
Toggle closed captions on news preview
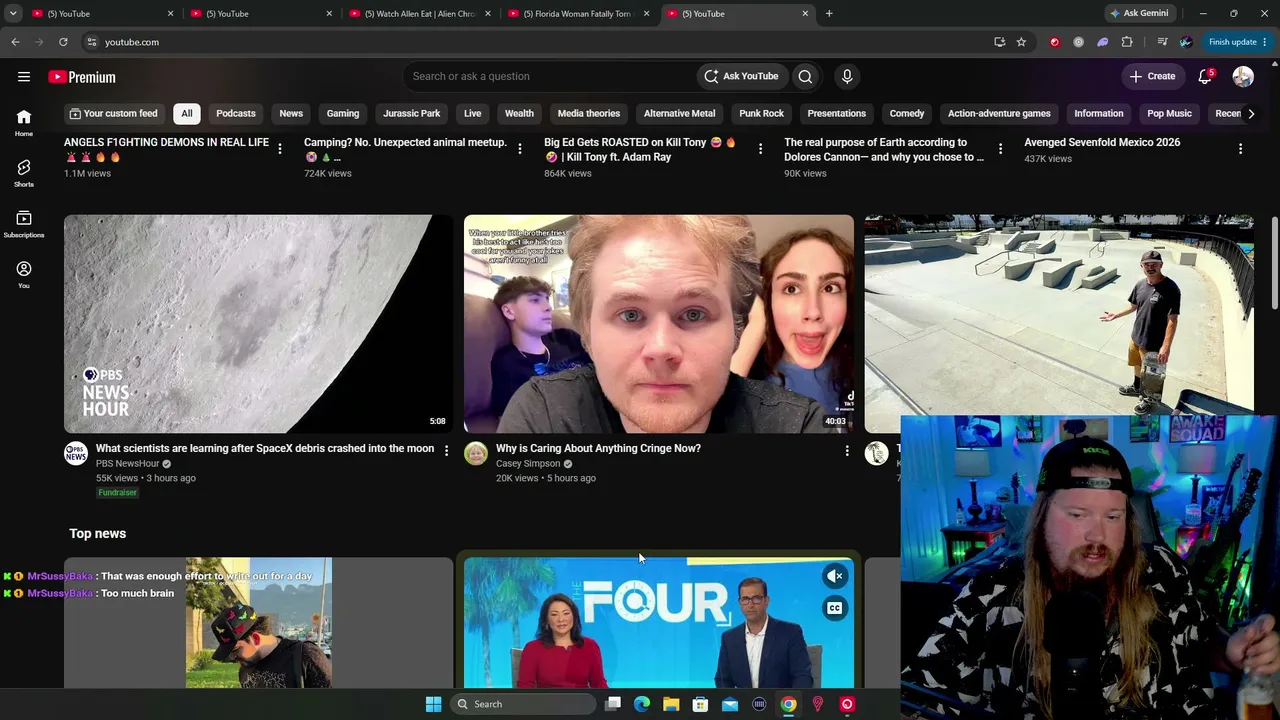(835, 608)
